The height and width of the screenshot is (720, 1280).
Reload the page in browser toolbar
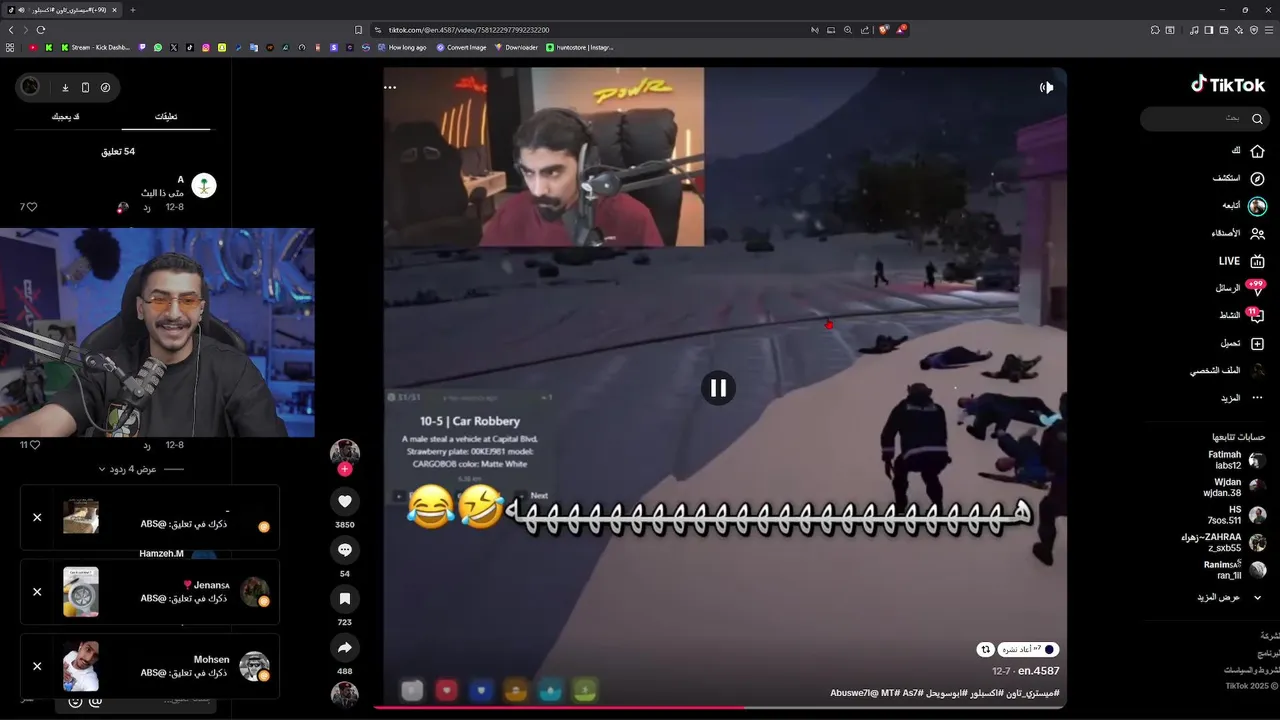pos(41,30)
